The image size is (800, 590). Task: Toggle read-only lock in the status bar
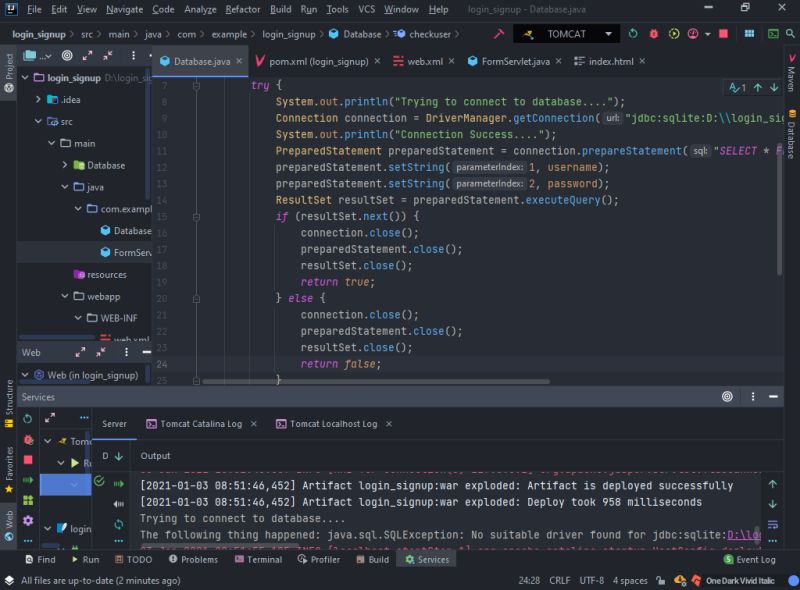[x=661, y=580]
